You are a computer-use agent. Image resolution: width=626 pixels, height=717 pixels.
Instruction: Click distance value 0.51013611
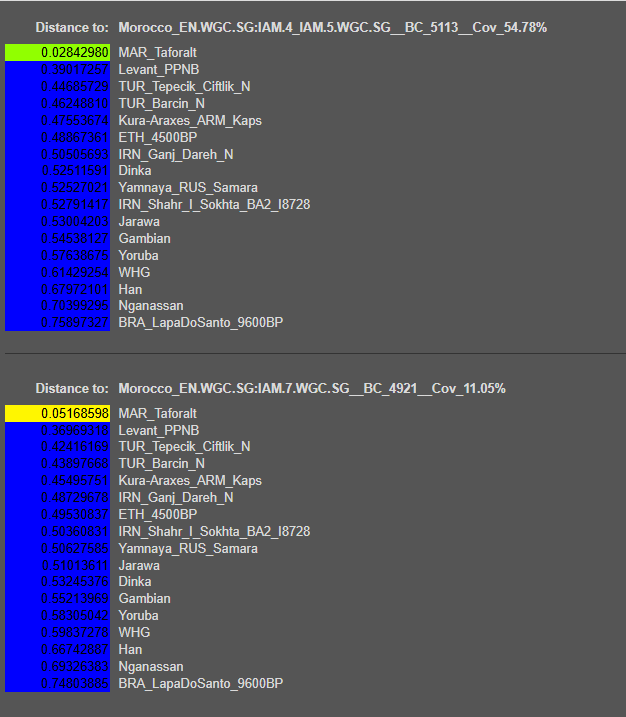(57, 565)
